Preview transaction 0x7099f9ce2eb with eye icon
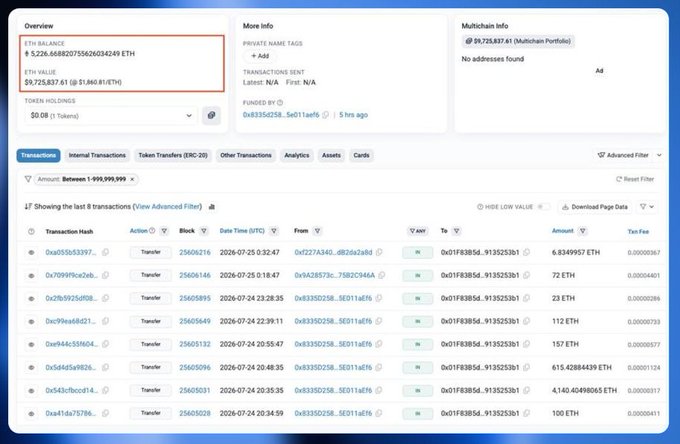This screenshot has width=680, height=444. [x=31, y=275]
